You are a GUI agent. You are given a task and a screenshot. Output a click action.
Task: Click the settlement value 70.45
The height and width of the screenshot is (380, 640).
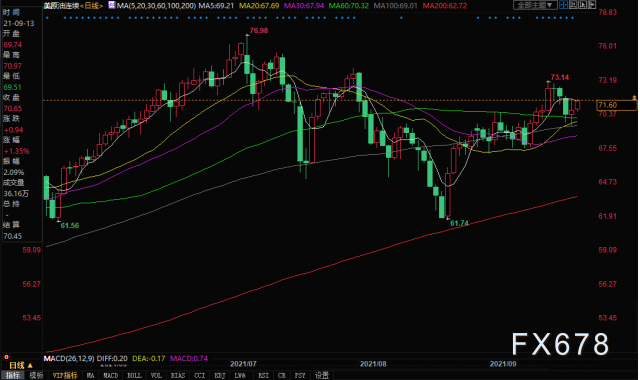coord(13,236)
